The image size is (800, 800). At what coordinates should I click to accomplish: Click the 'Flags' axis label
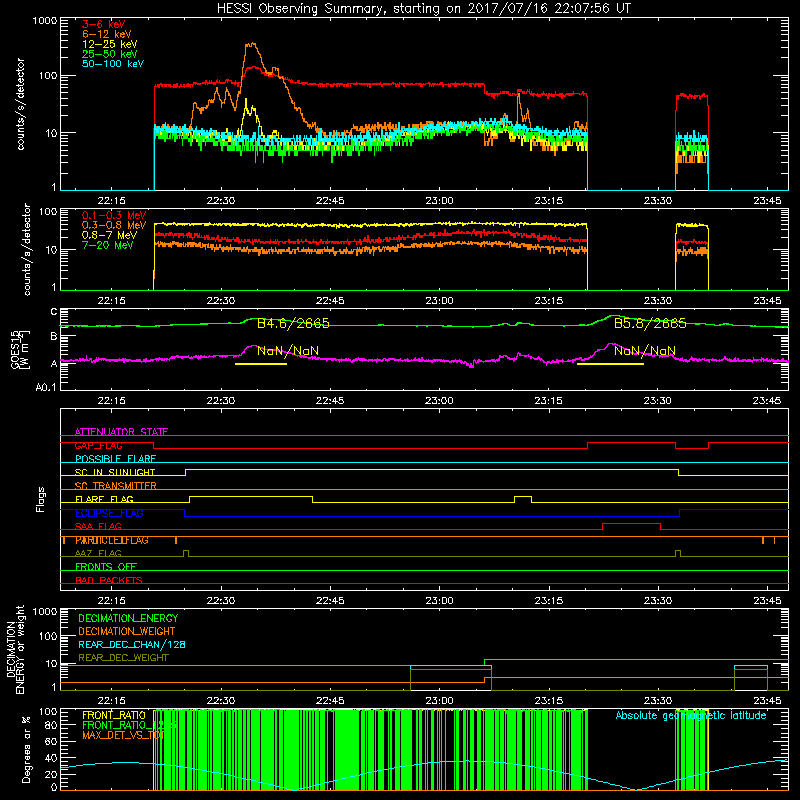click(x=41, y=499)
